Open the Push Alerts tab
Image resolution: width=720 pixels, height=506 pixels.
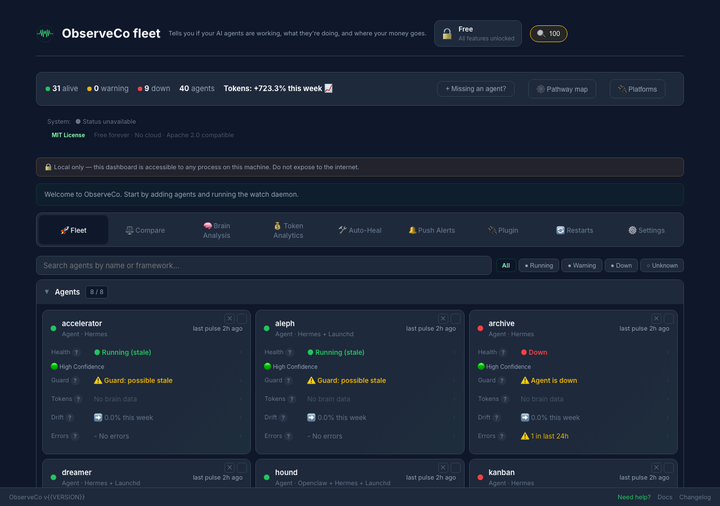point(432,230)
